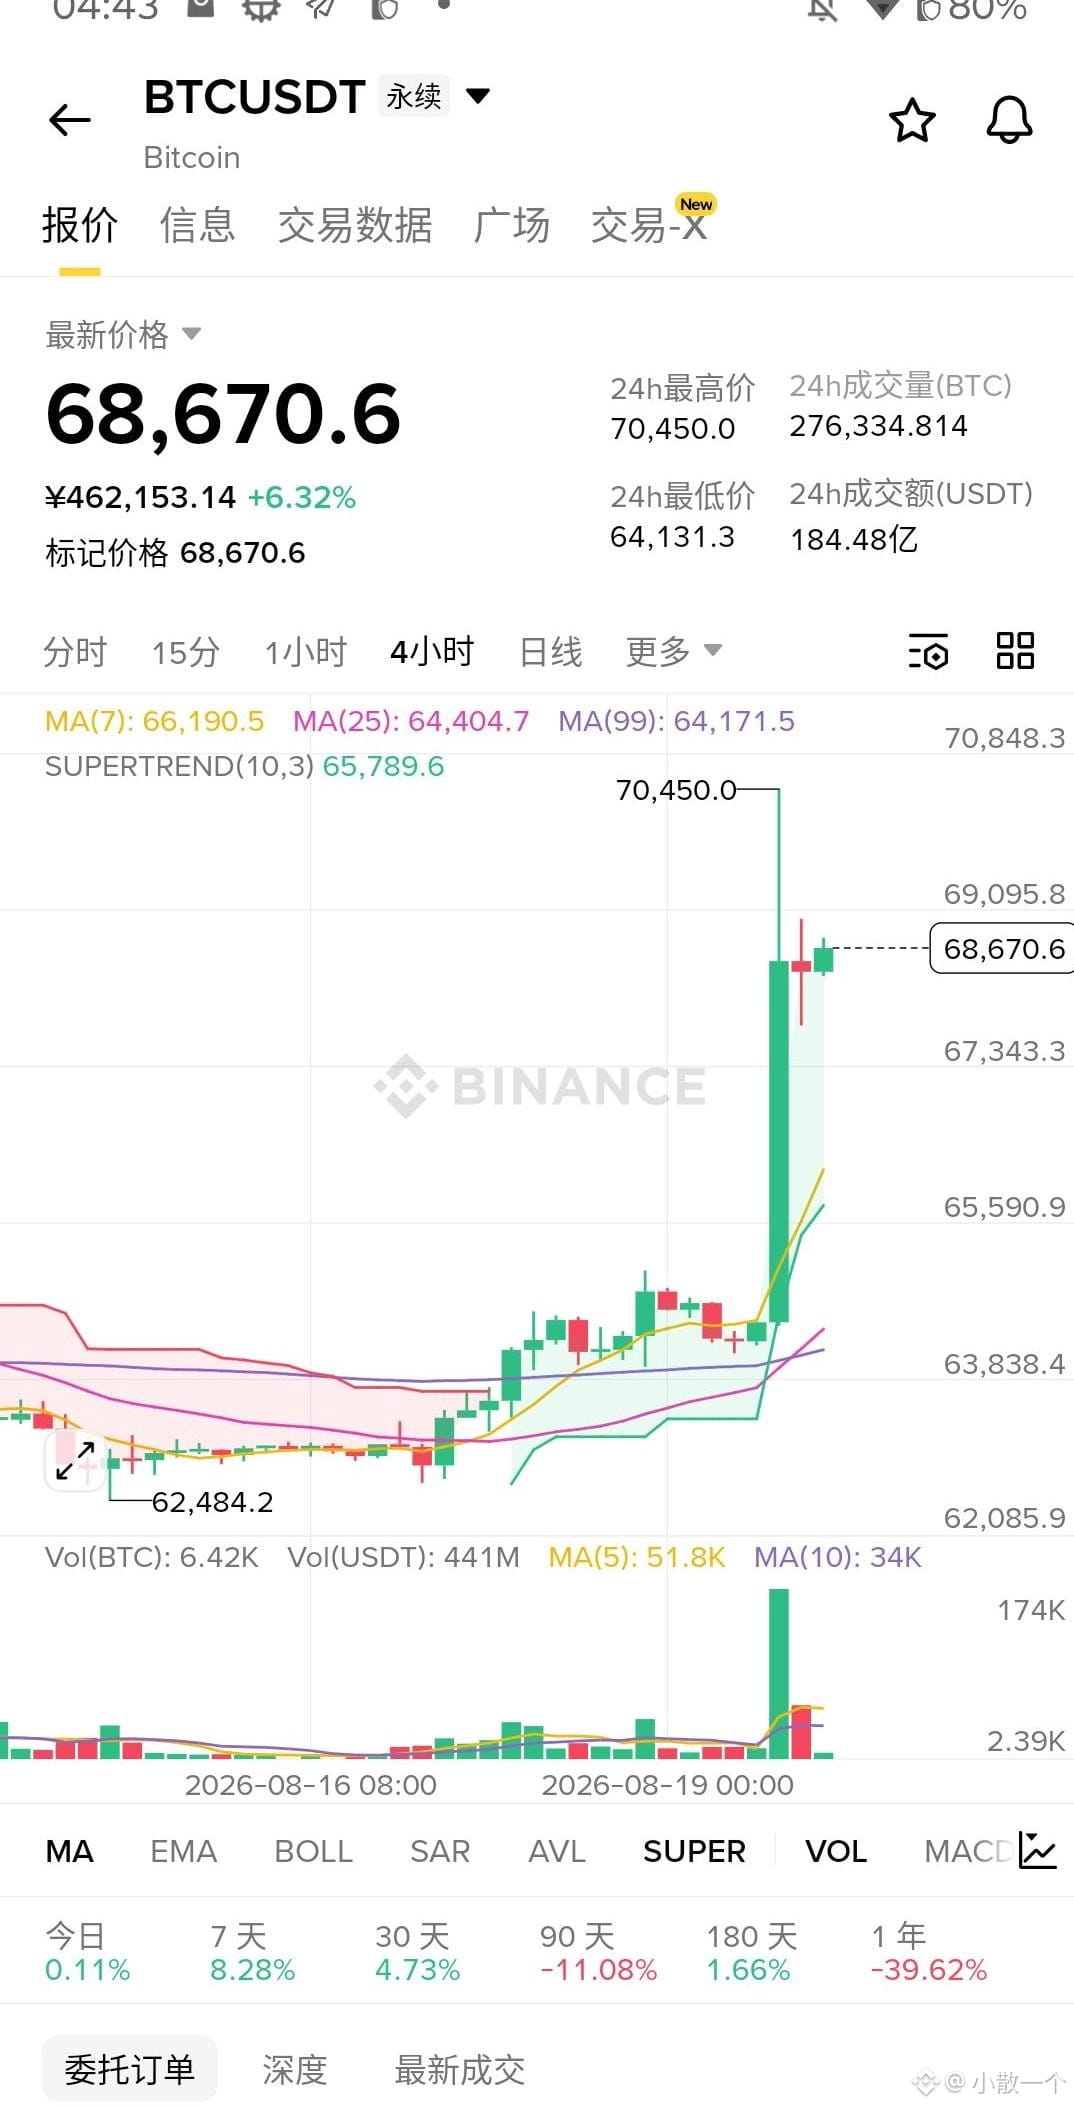
Task: Add BTCUSDT to favorites star
Action: tap(912, 120)
